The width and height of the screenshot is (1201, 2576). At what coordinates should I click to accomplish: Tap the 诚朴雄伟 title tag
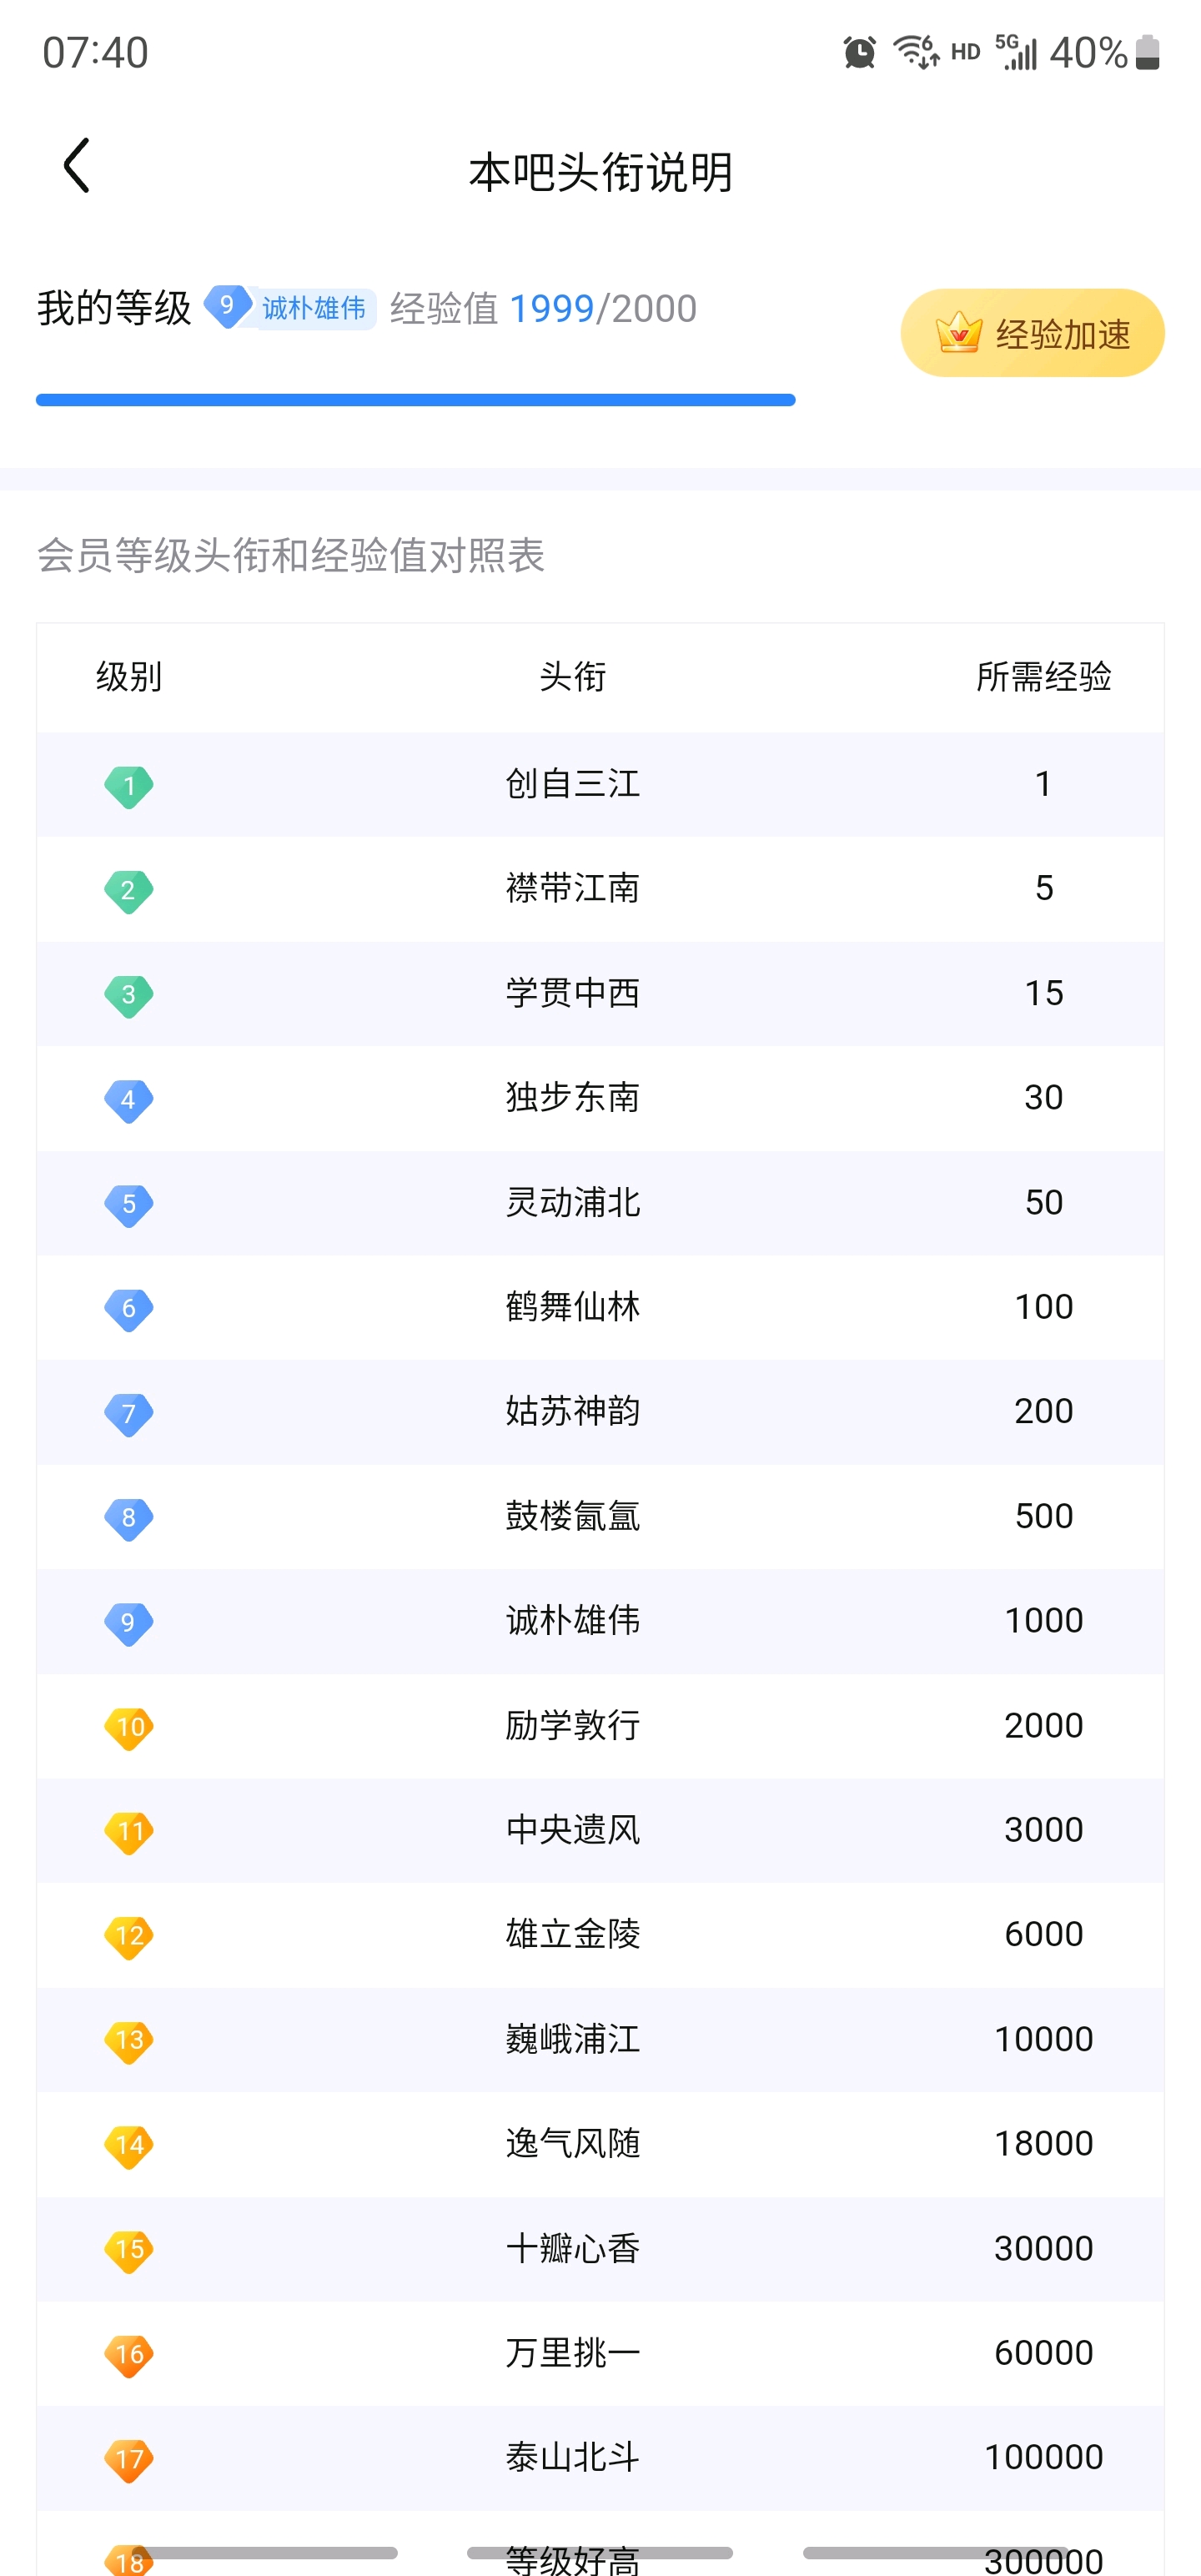point(313,308)
